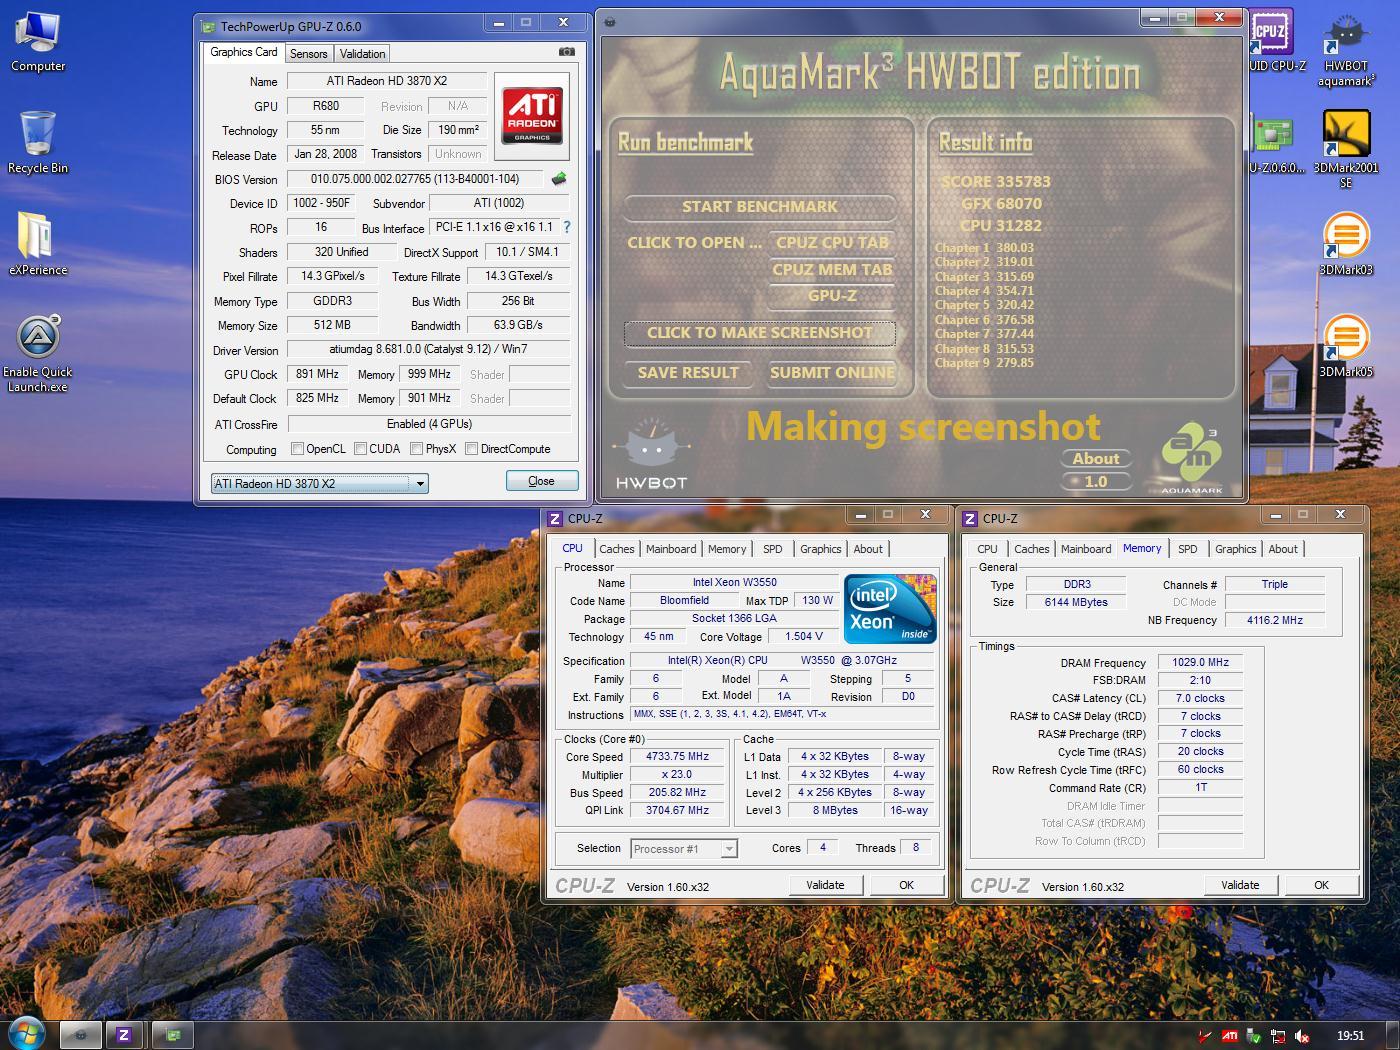Enable the CUDA checkbox

[x=360, y=449]
